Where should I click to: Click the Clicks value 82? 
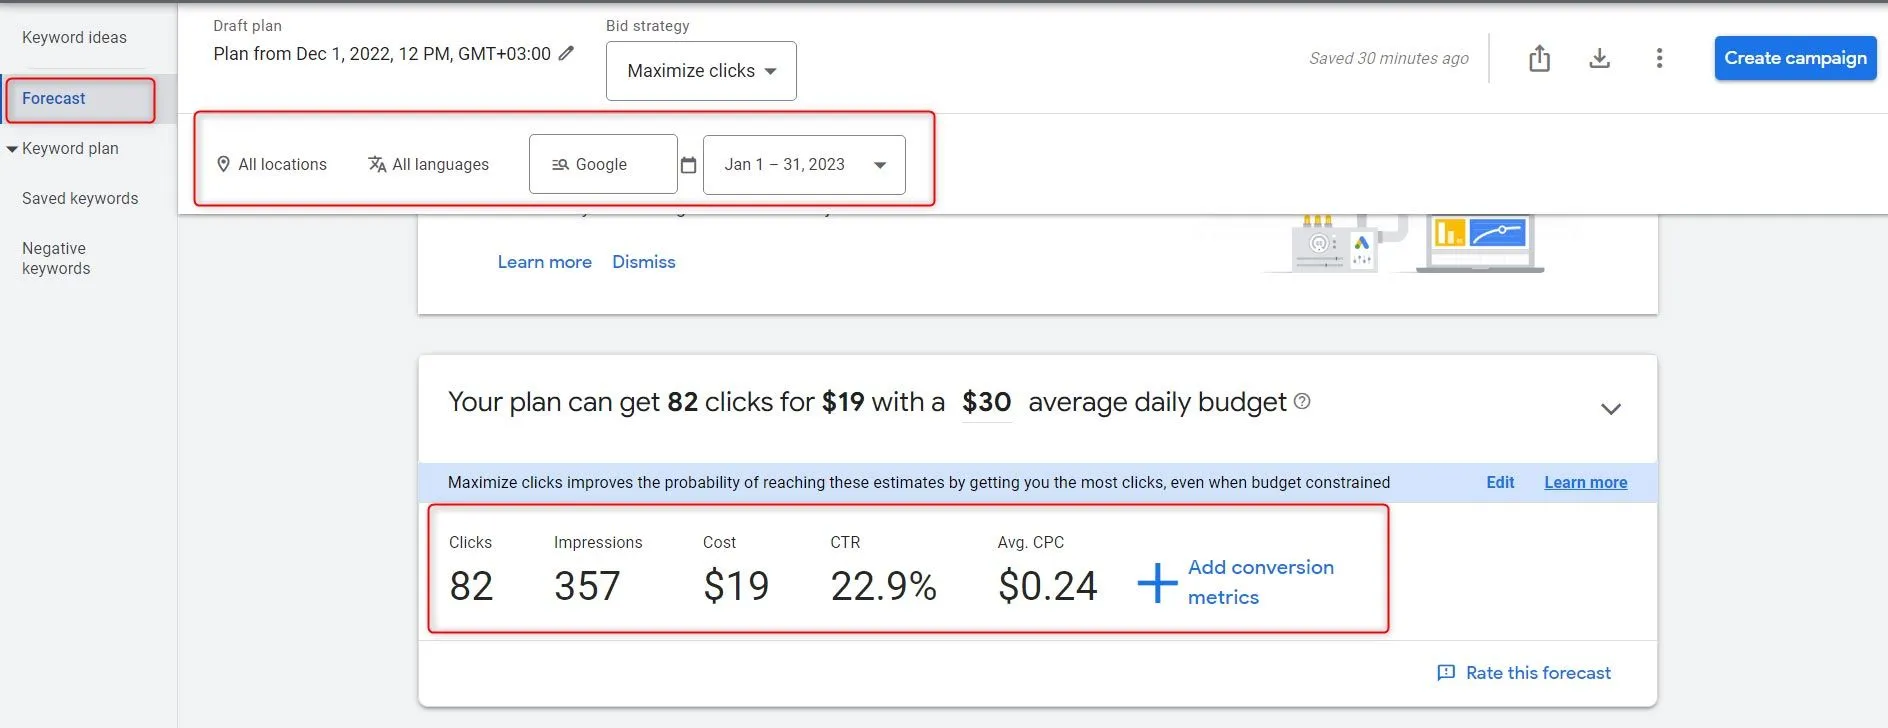471,586
